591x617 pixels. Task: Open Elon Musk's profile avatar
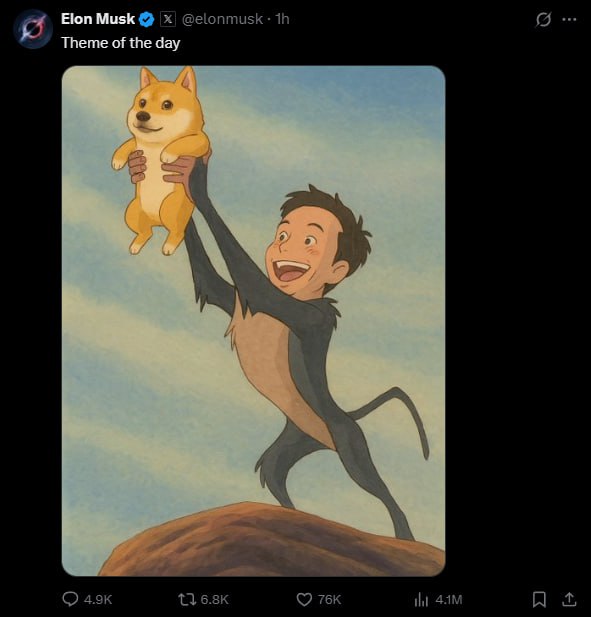[x=33, y=29]
